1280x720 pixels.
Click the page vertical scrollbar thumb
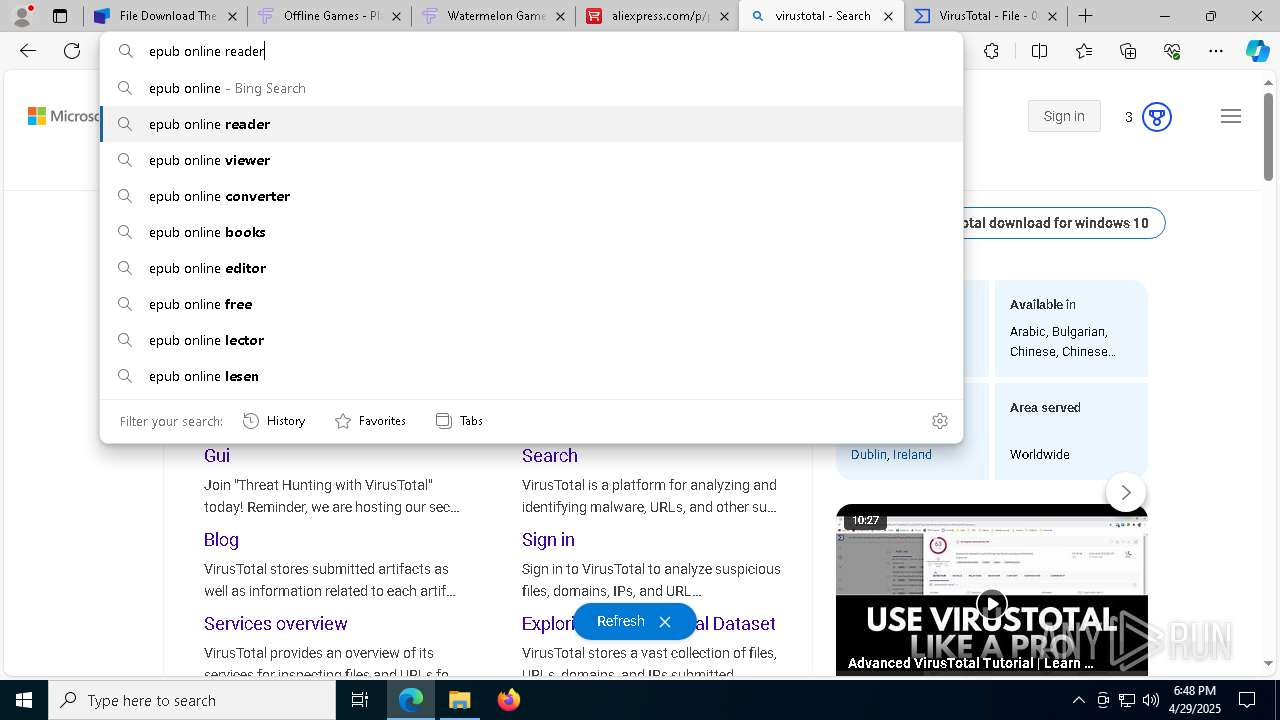1269,136
